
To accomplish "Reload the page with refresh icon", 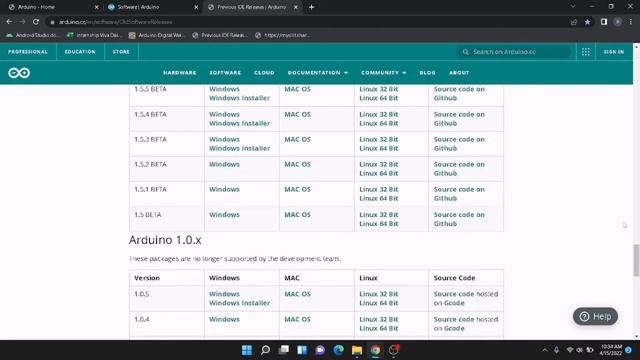I will 36,22.
